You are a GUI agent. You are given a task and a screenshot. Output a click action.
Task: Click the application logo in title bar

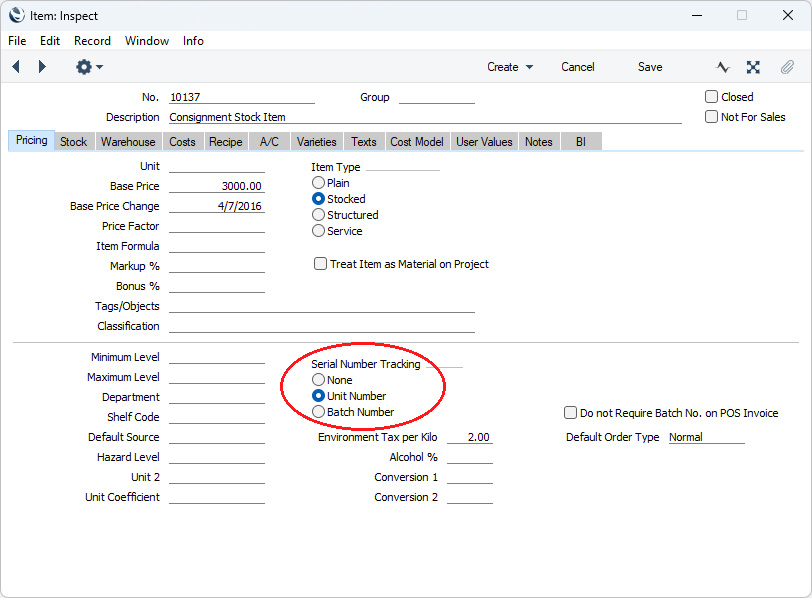(17, 16)
